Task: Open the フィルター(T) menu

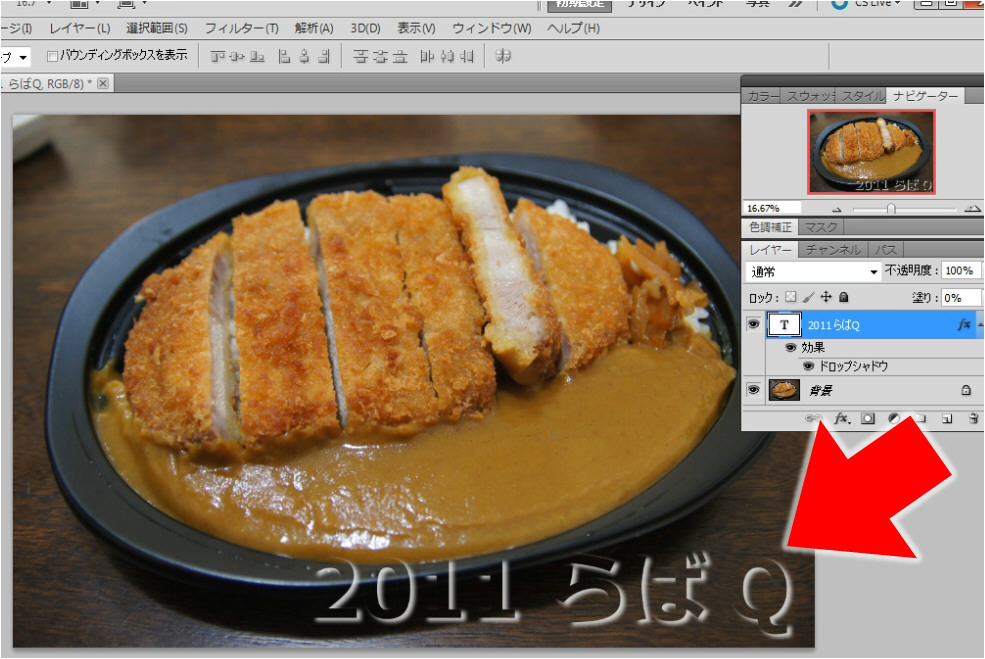Action: pos(242,28)
